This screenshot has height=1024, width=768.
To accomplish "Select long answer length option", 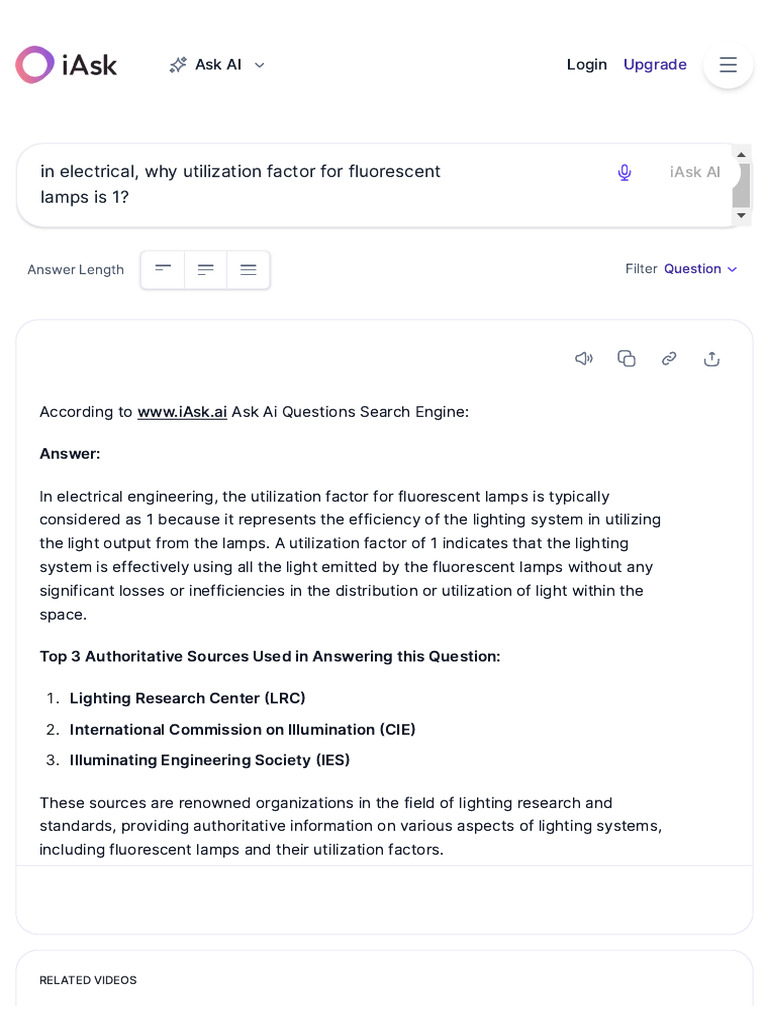I will point(248,270).
